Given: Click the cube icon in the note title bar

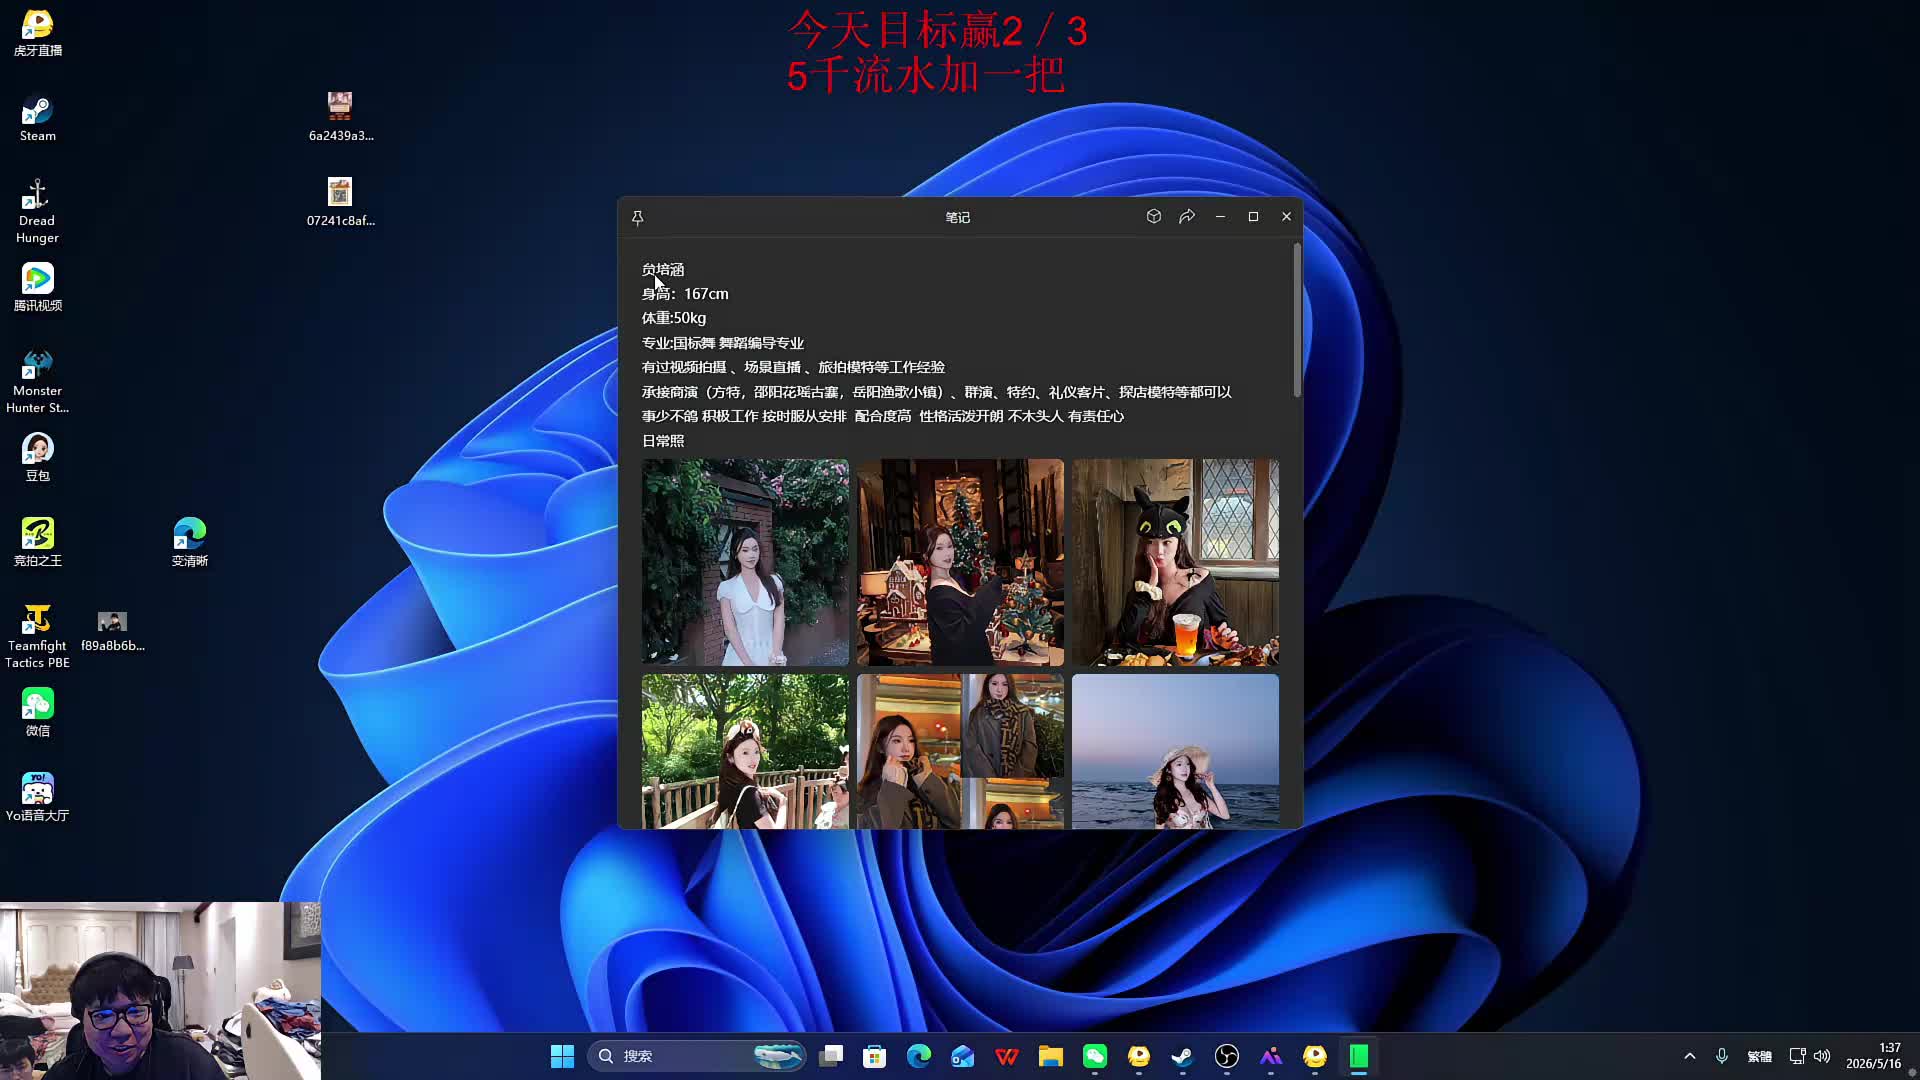Looking at the screenshot, I should (x=1153, y=216).
